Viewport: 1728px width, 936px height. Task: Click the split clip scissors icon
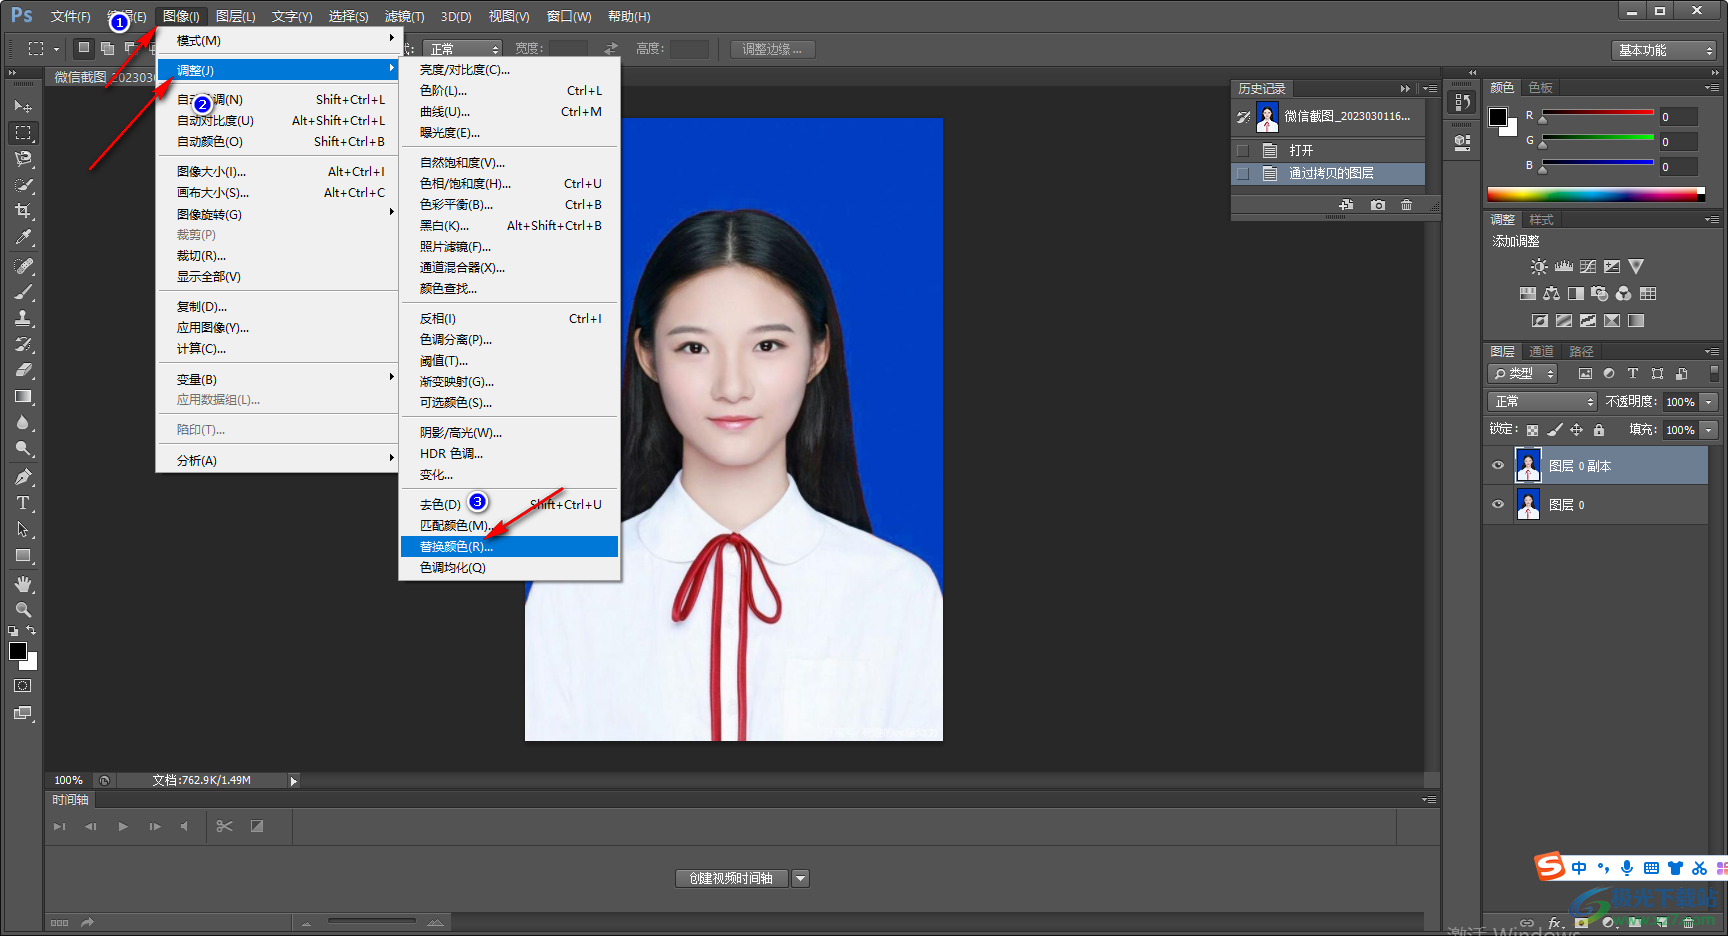pyautogui.click(x=224, y=826)
